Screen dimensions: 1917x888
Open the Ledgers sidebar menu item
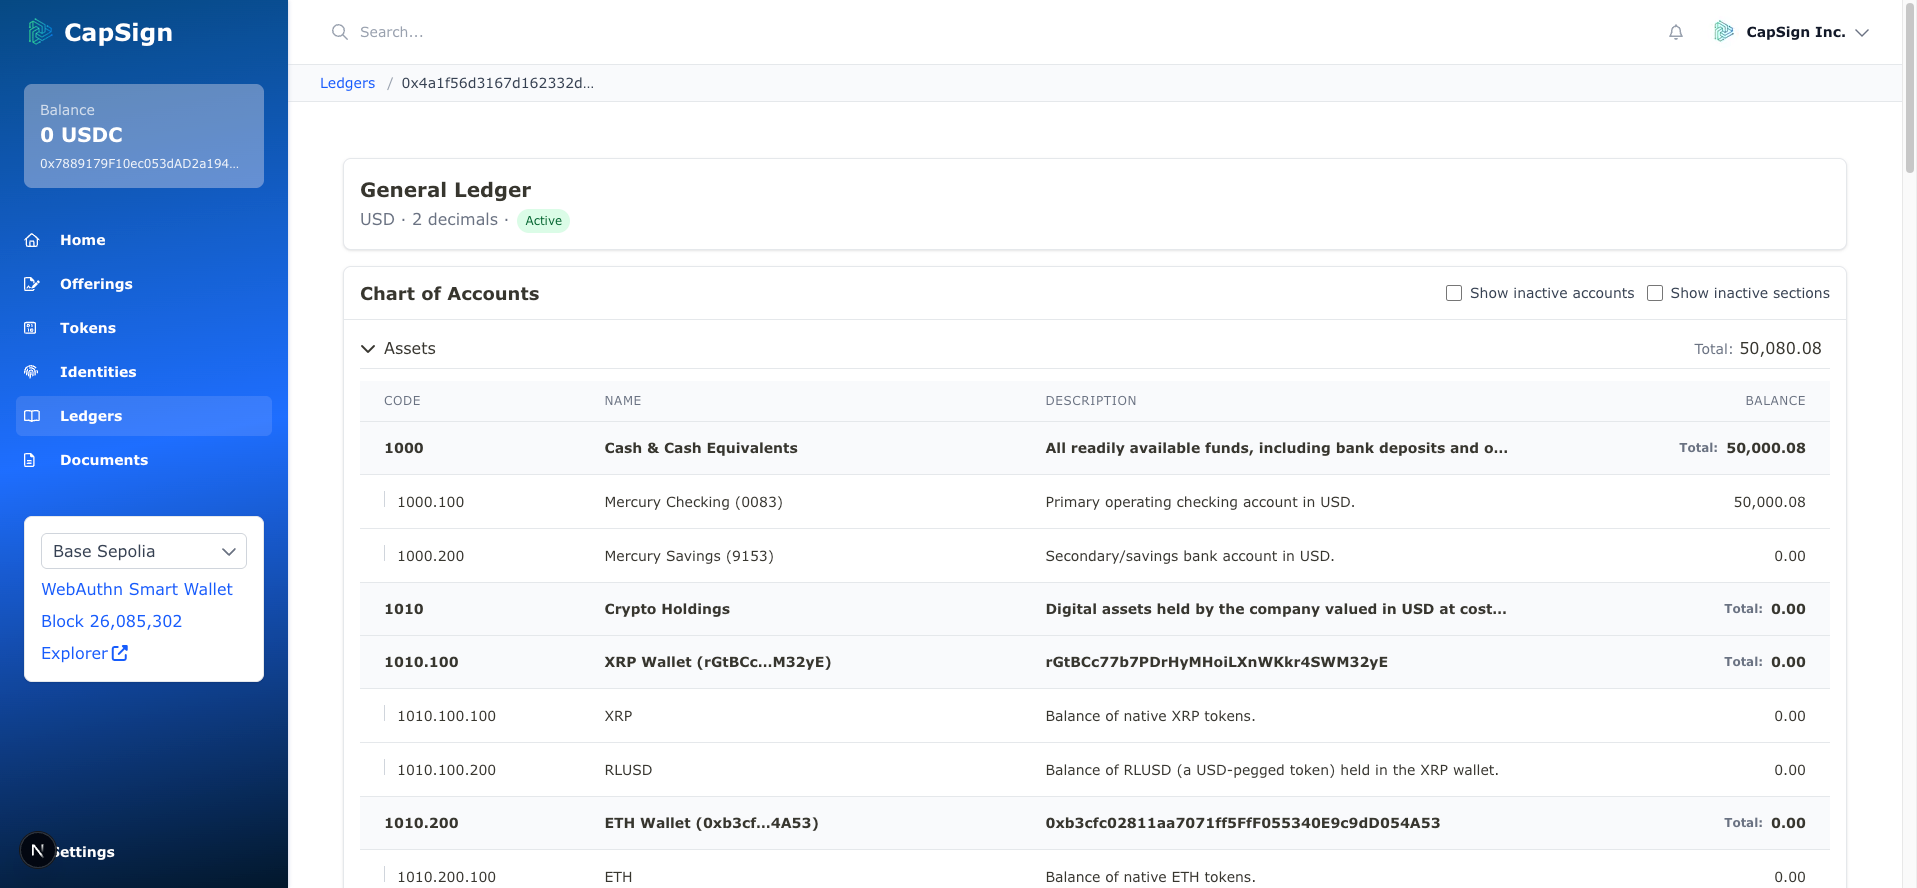[91, 416]
